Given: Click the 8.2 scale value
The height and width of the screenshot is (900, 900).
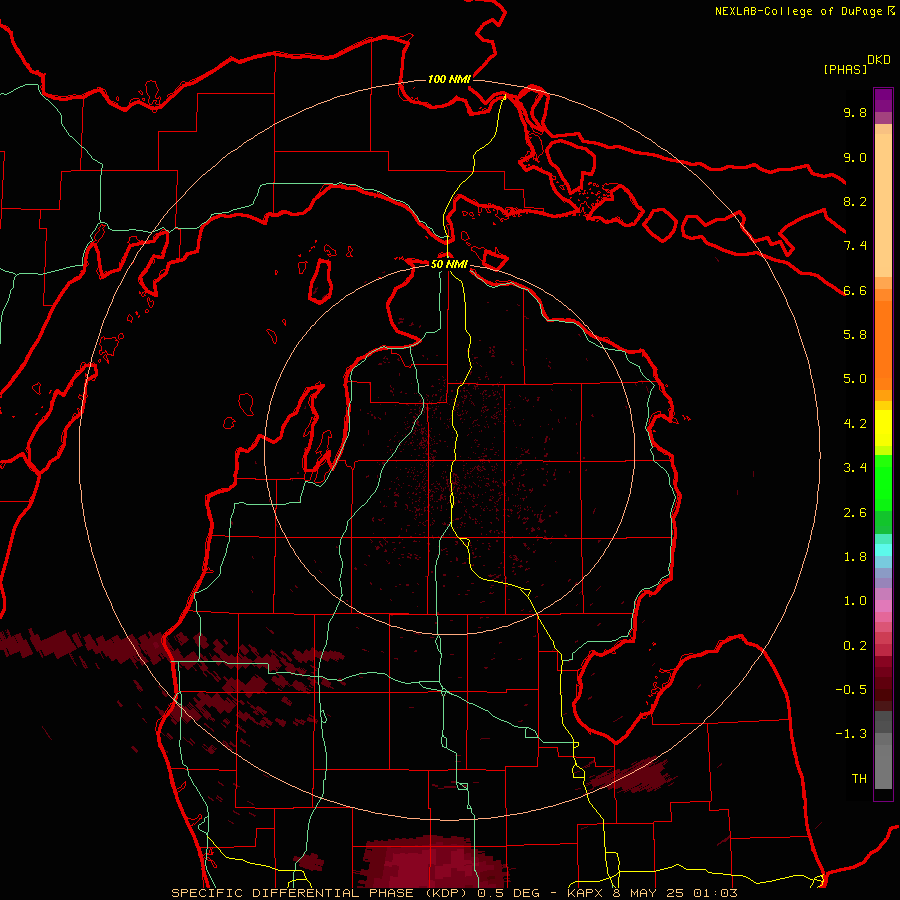Looking at the screenshot, I should pos(855,201).
